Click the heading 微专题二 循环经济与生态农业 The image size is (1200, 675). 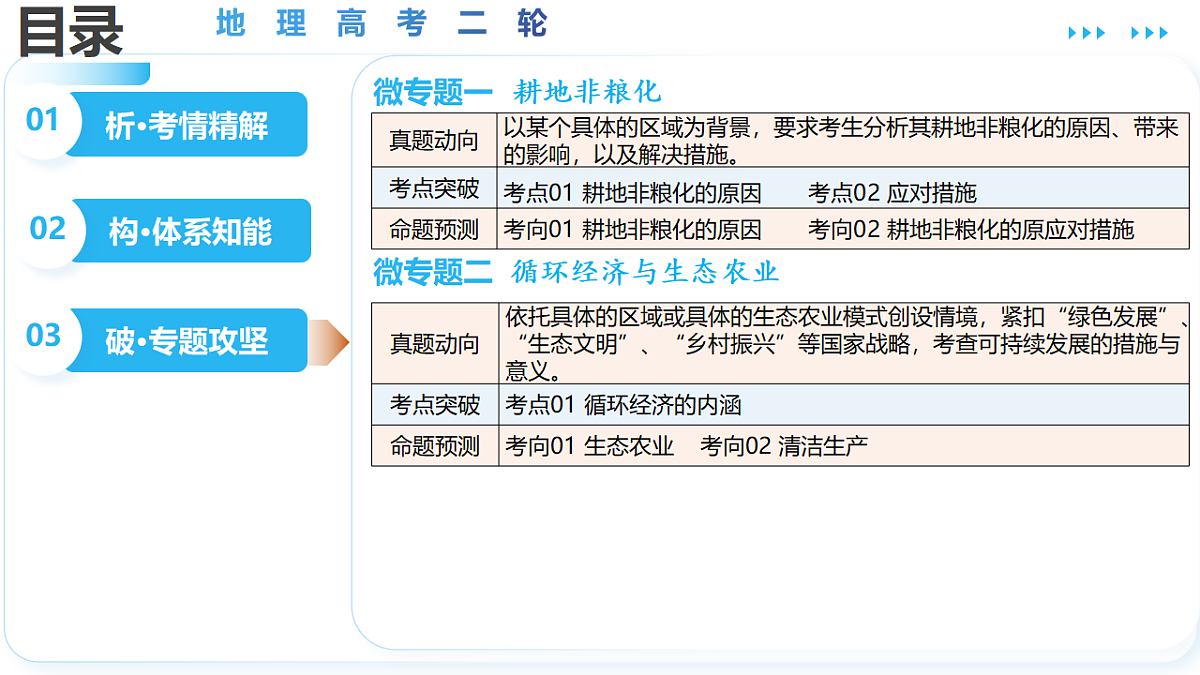(x=575, y=271)
